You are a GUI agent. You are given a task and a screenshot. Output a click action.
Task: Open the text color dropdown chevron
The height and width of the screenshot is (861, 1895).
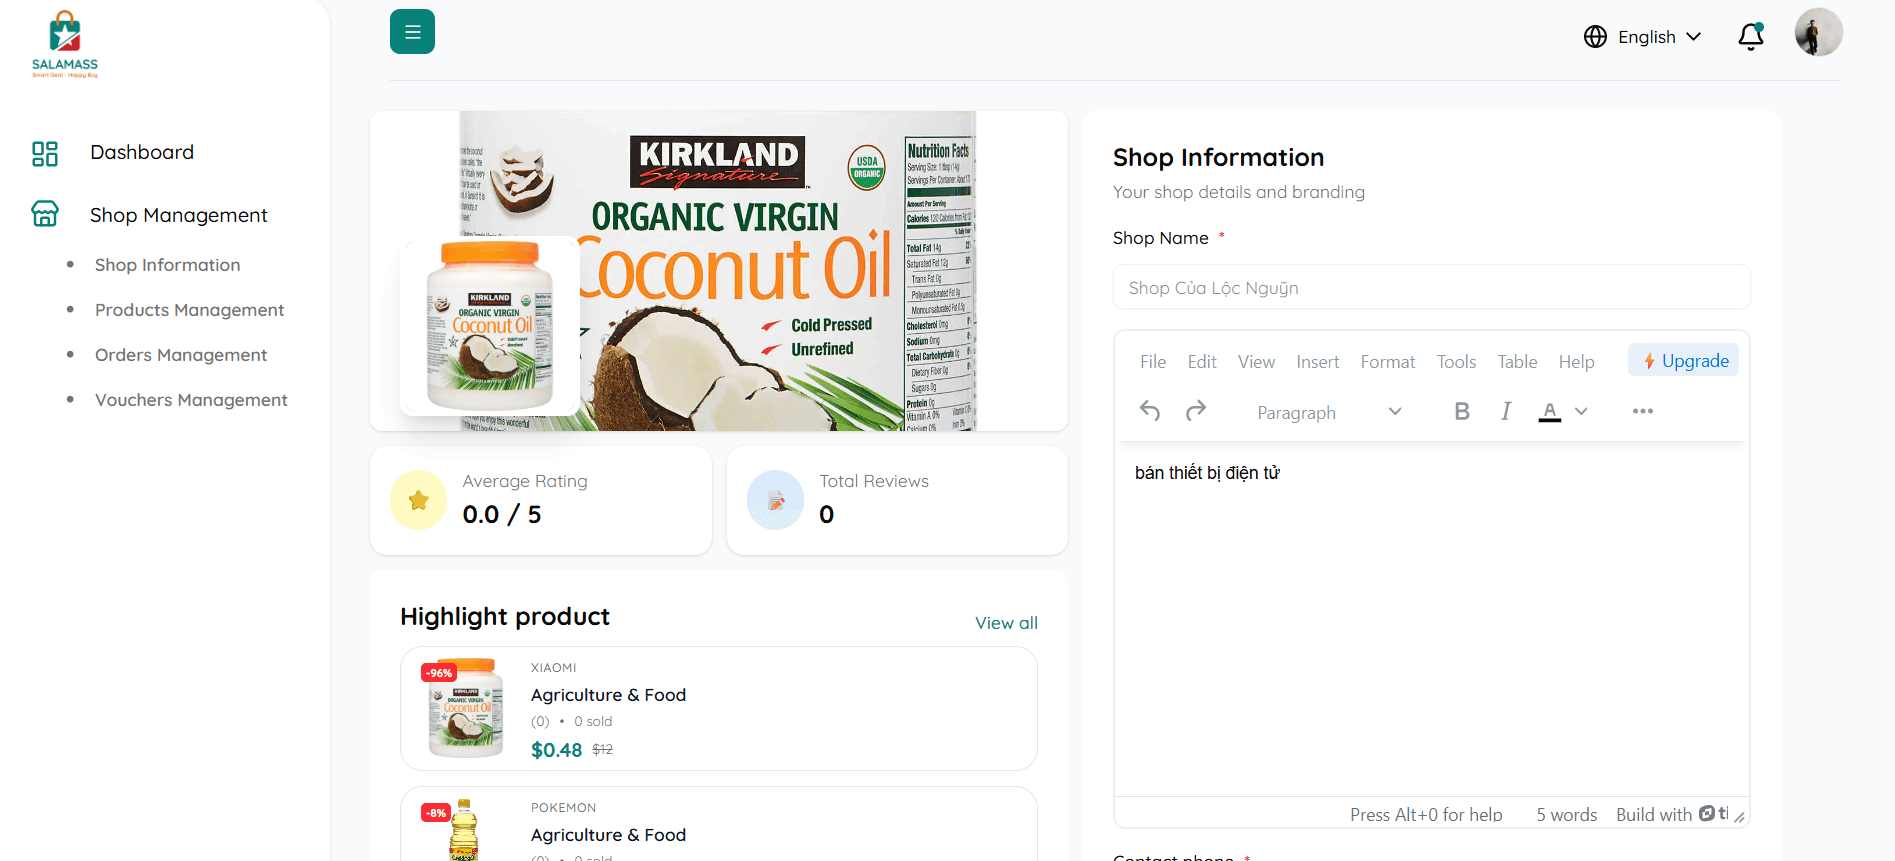click(x=1580, y=411)
